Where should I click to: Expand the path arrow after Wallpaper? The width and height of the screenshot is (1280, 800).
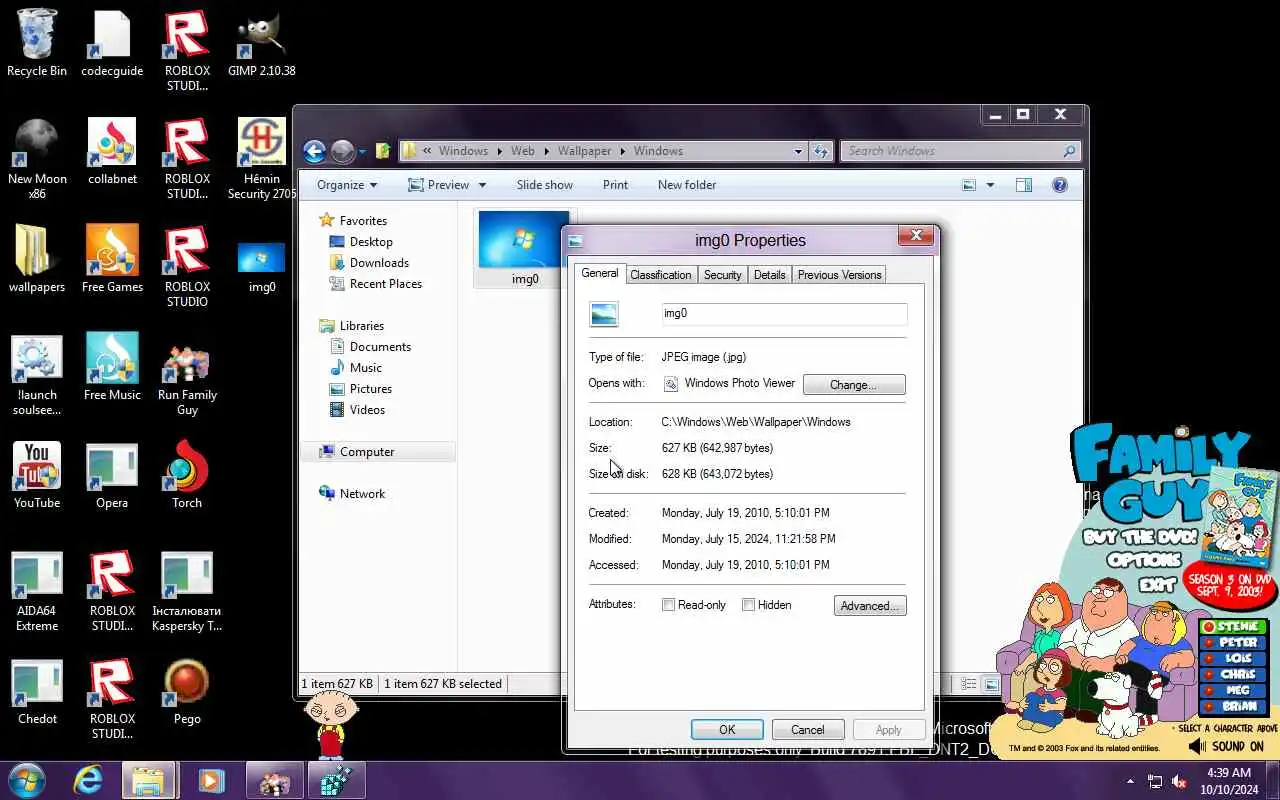click(621, 151)
